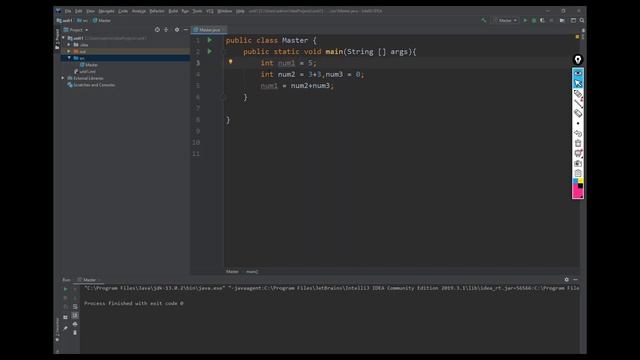
Task: Collapse the project root folder in the tree
Action: pyautogui.click(x=63, y=38)
